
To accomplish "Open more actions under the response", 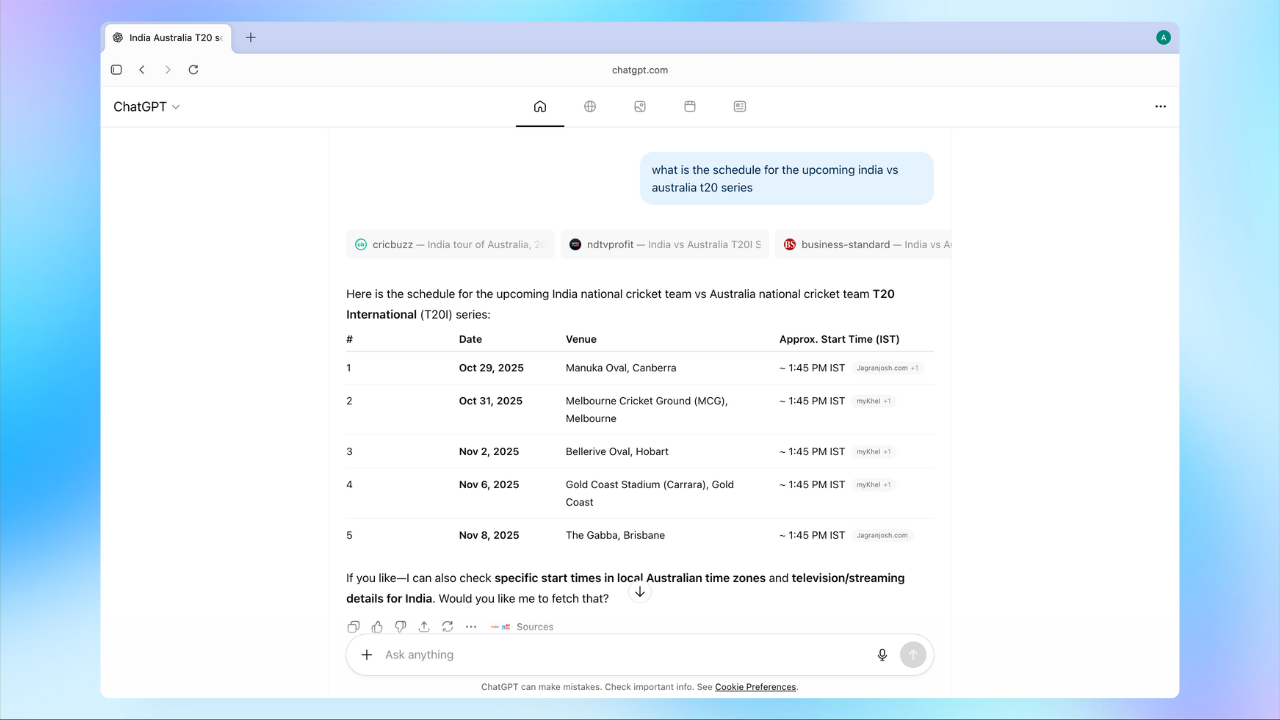I will point(471,627).
